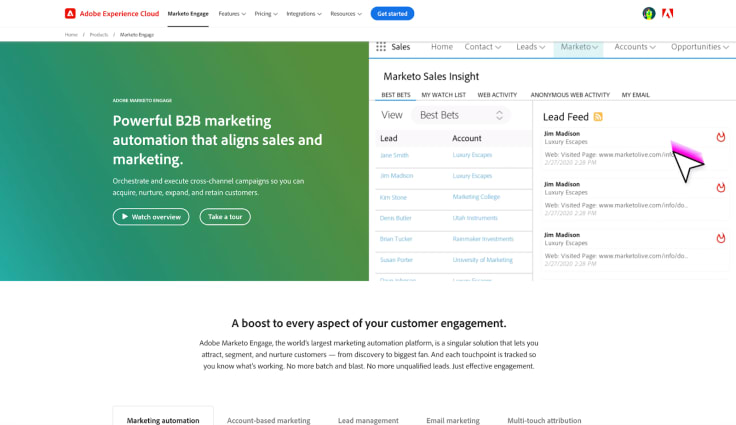736x425 pixels.
Task: Switch to the Web Activity tab
Action: click(497, 95)
